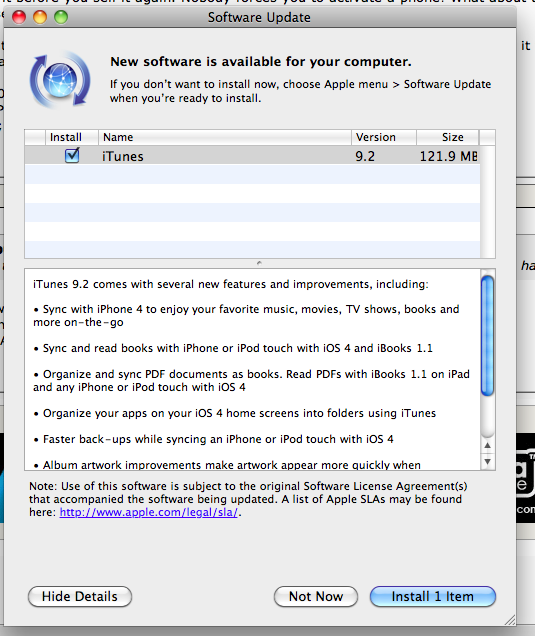Viewport: 535px width, 636px height.
Task: Click 'Faster back-ups while syncing' bullet
Action: [x=213, y=439]
